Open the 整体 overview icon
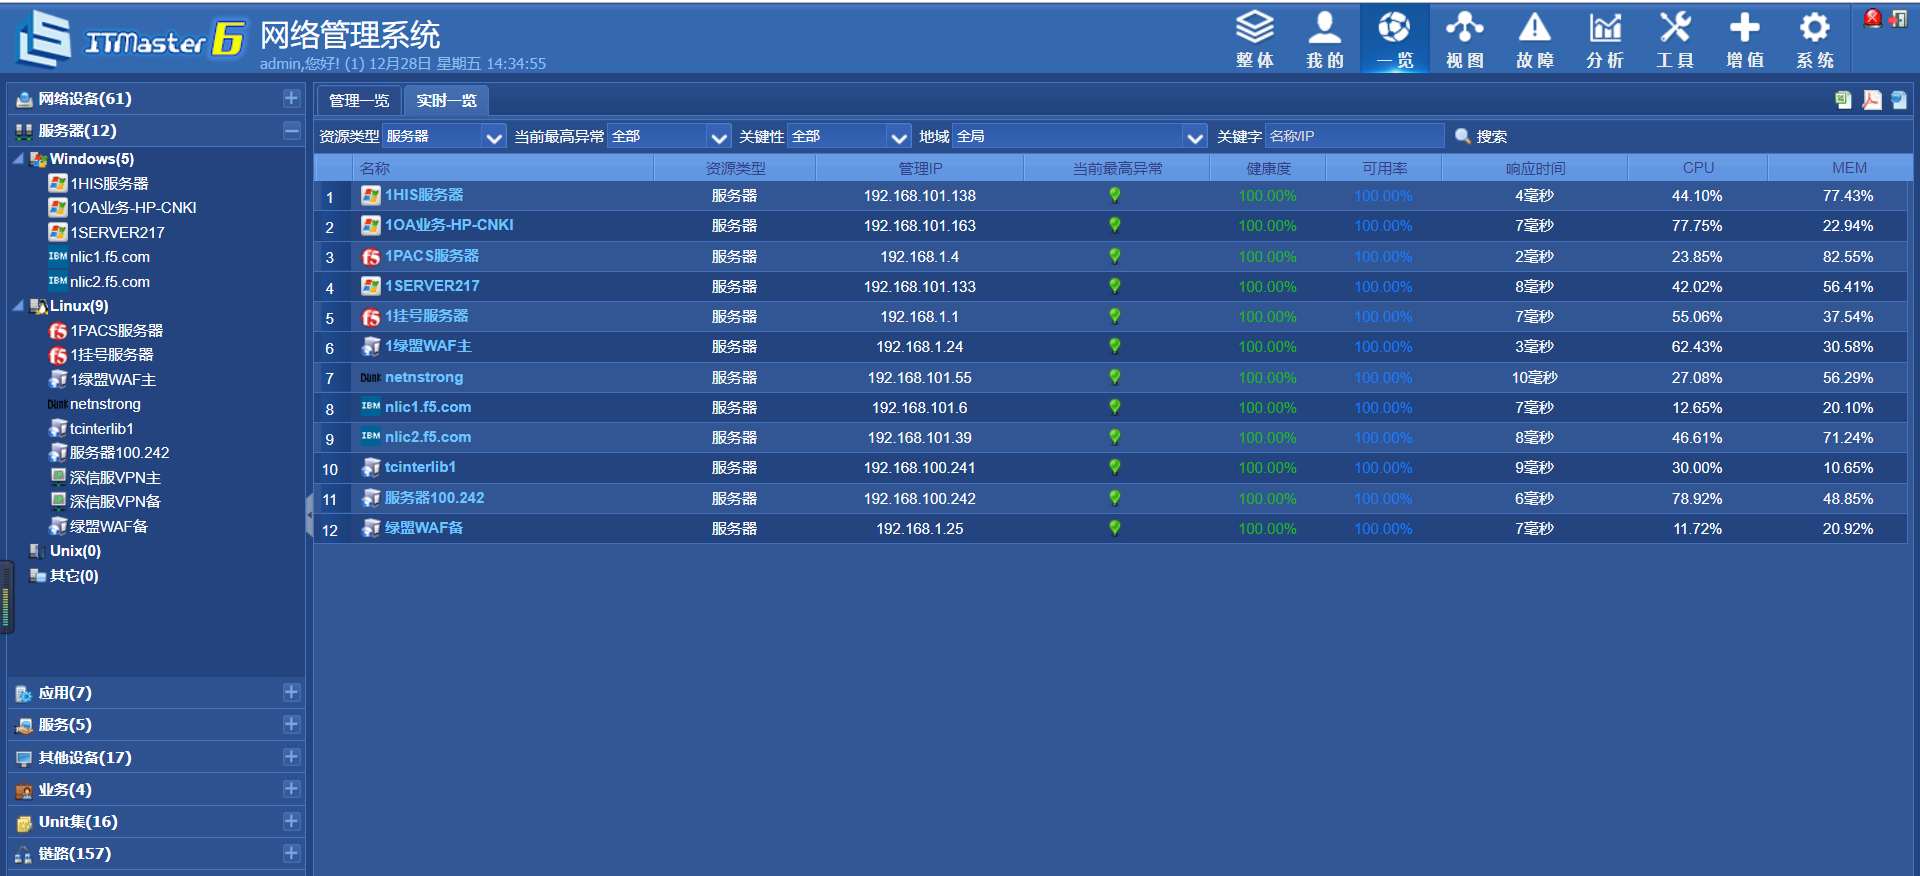 click(x=1254, y=38)
